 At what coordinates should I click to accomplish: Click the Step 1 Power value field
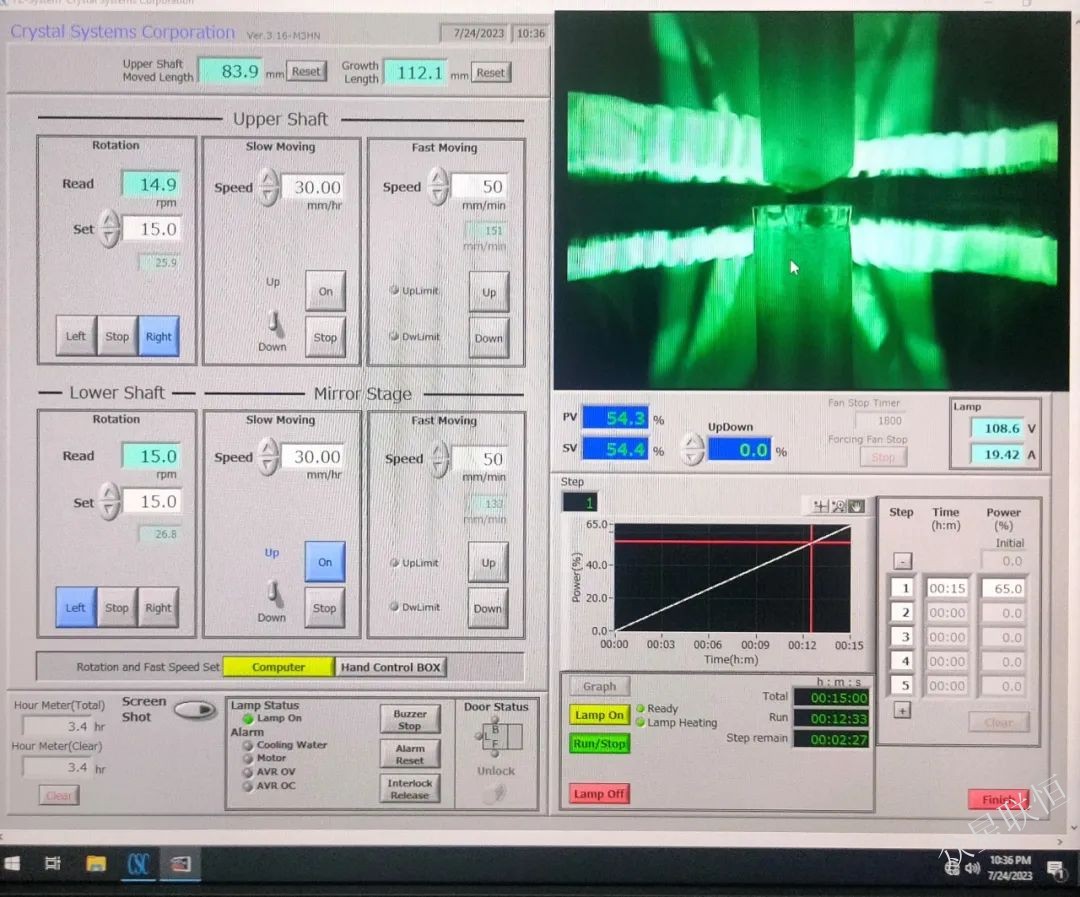point(1002,589)
